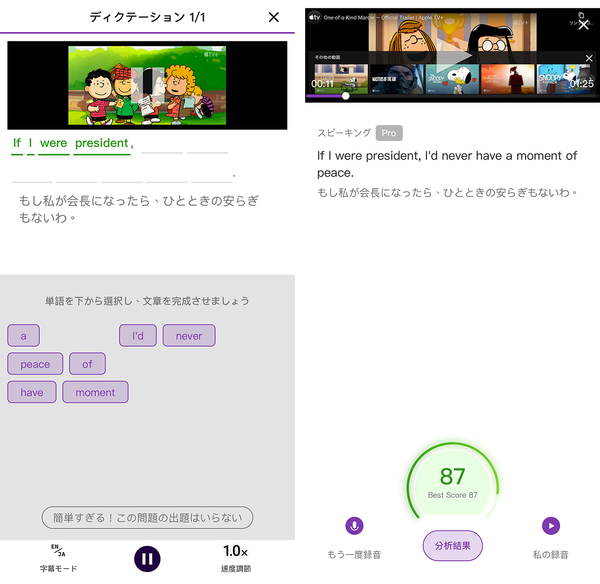
Task: Select the word tile 'I'd'
Action: (138, 336)
